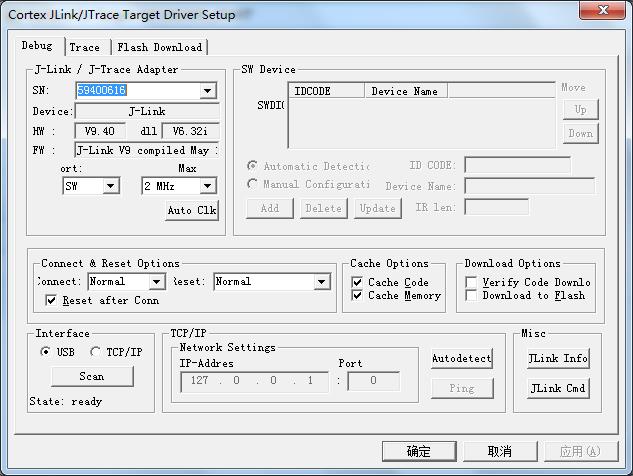Open the SW port dropdown

[x=111, y=186]
